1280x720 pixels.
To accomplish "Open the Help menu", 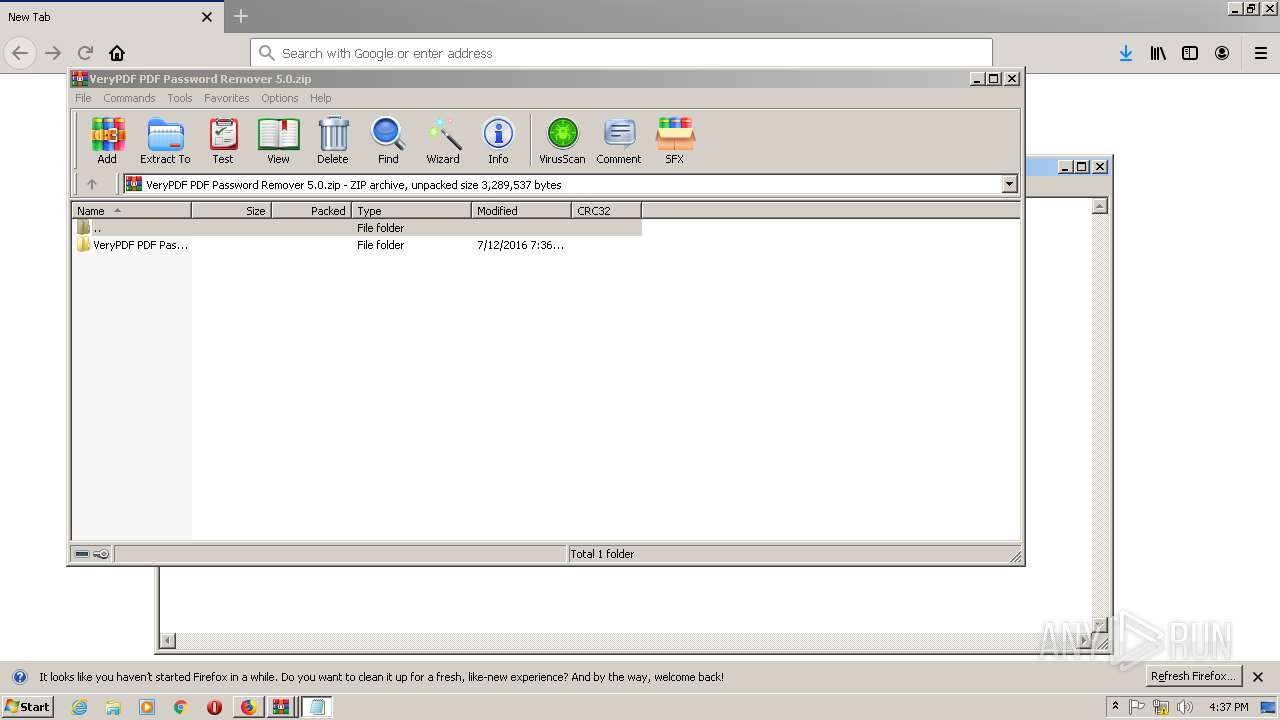I will coord(320,98).
